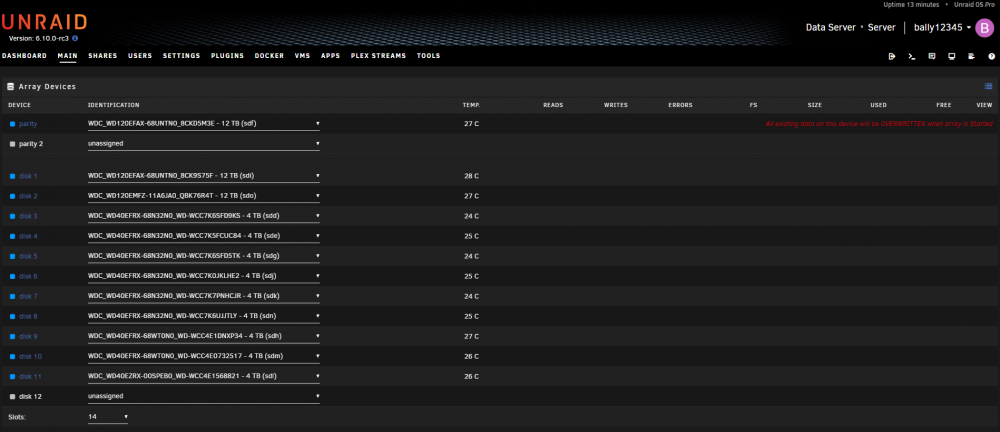Open the parity device selection dropdown
This screenshot has height=432, width=1000.
pyautogui.click(x=203, y=123)
